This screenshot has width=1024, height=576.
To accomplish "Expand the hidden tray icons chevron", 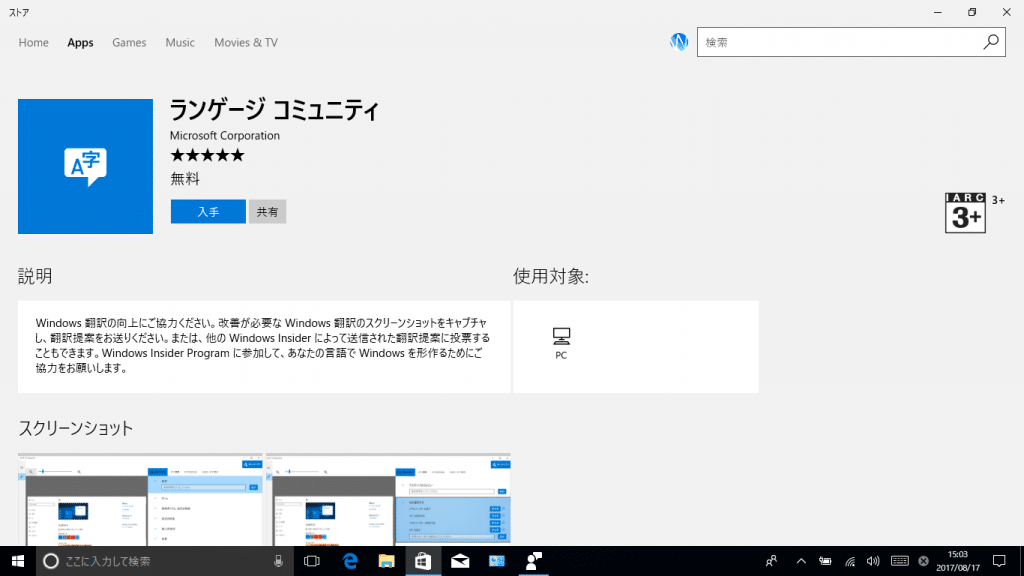I will coord(801,561).
